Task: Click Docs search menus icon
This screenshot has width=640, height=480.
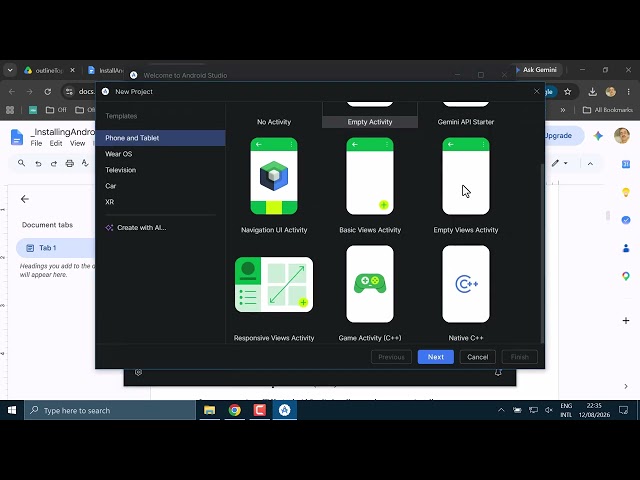Action: pyautogui.click(x=22, y=163)
